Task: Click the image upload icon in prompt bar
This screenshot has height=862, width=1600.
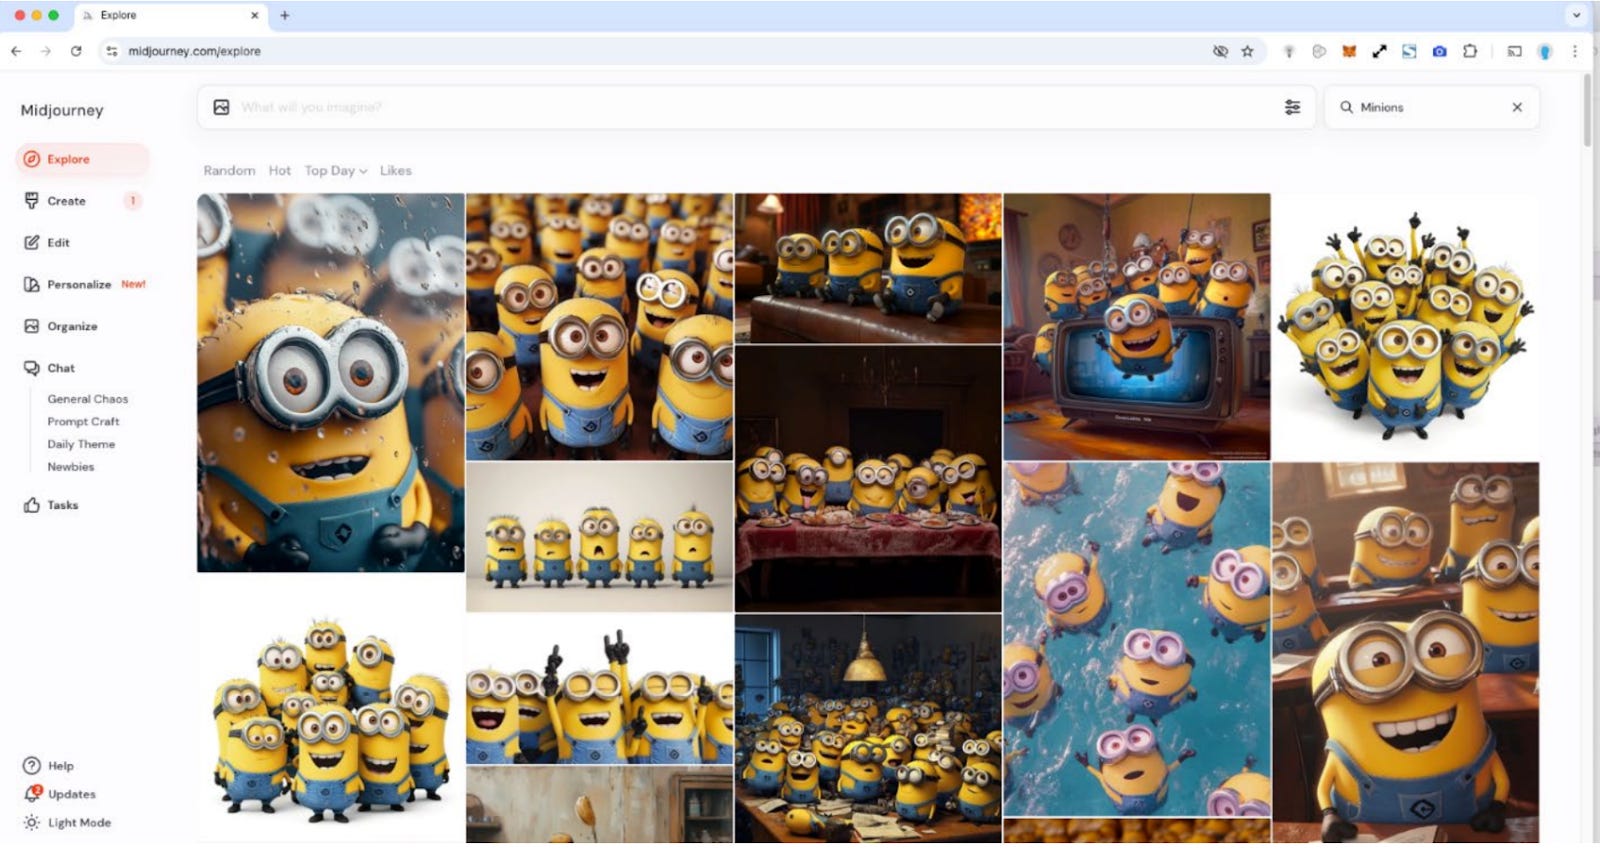Action: coord(222,107)
